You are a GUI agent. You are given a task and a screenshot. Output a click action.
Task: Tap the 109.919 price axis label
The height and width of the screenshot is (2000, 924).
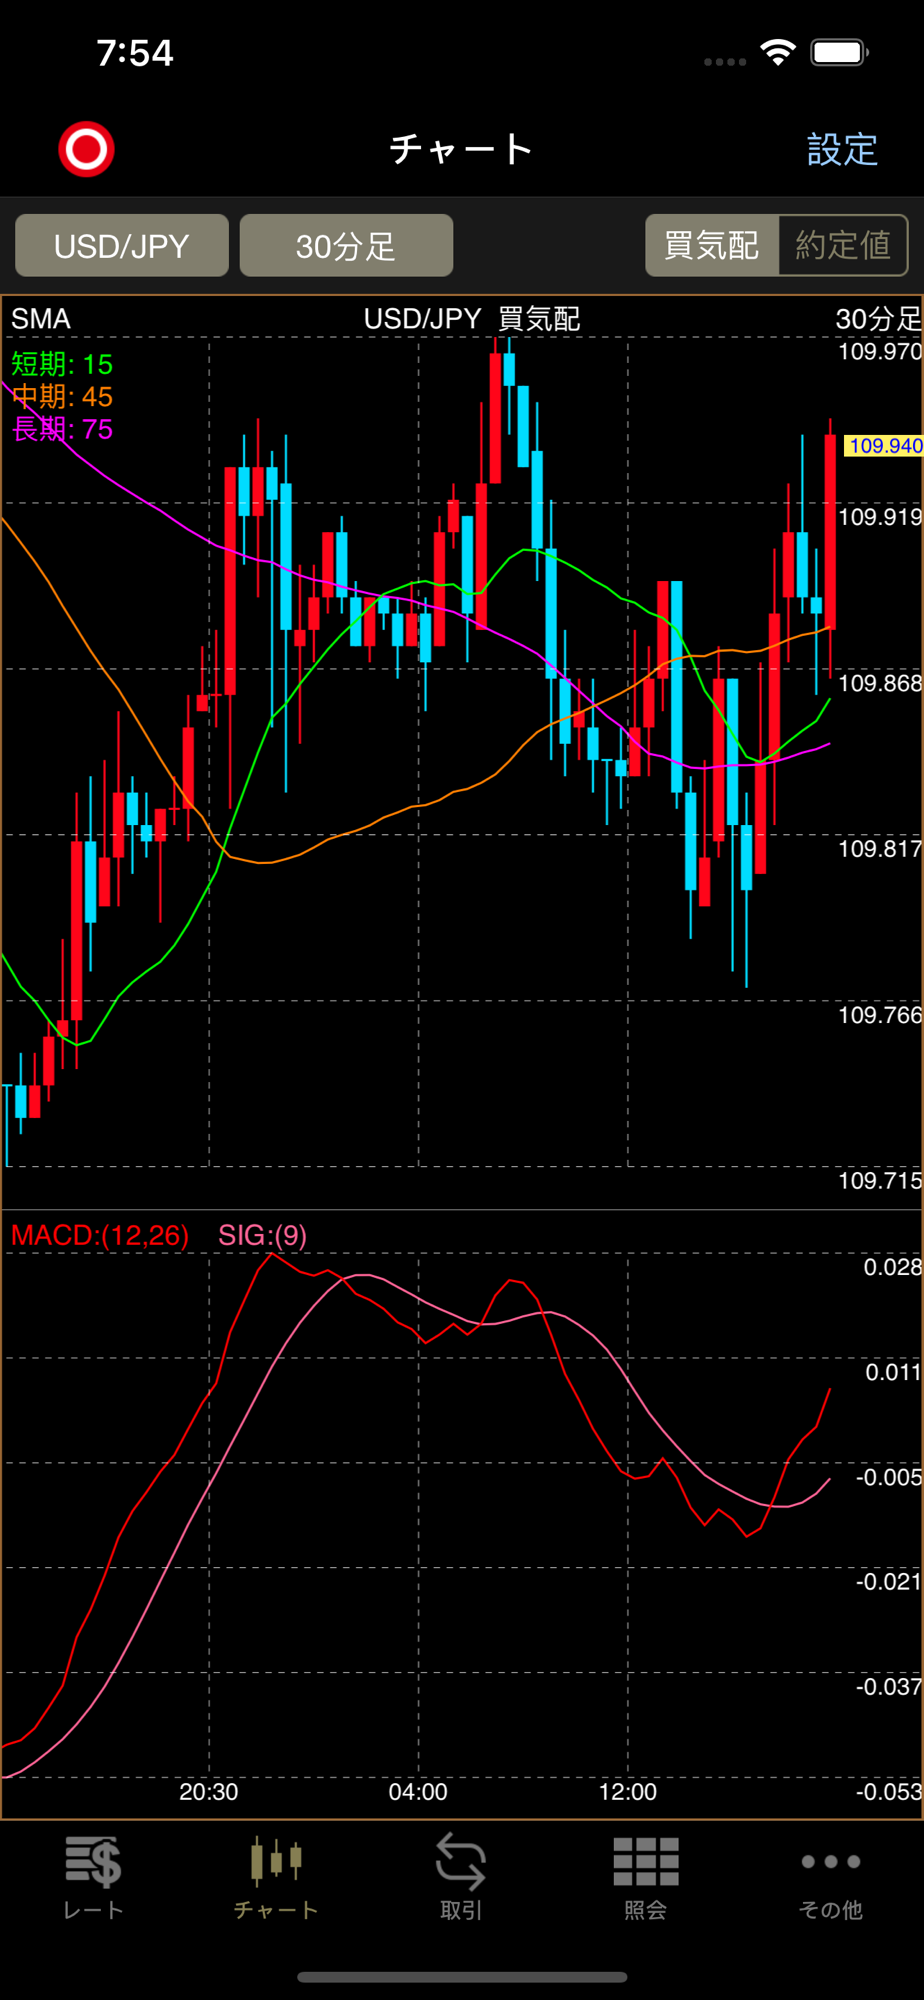[x=880, y=517]
